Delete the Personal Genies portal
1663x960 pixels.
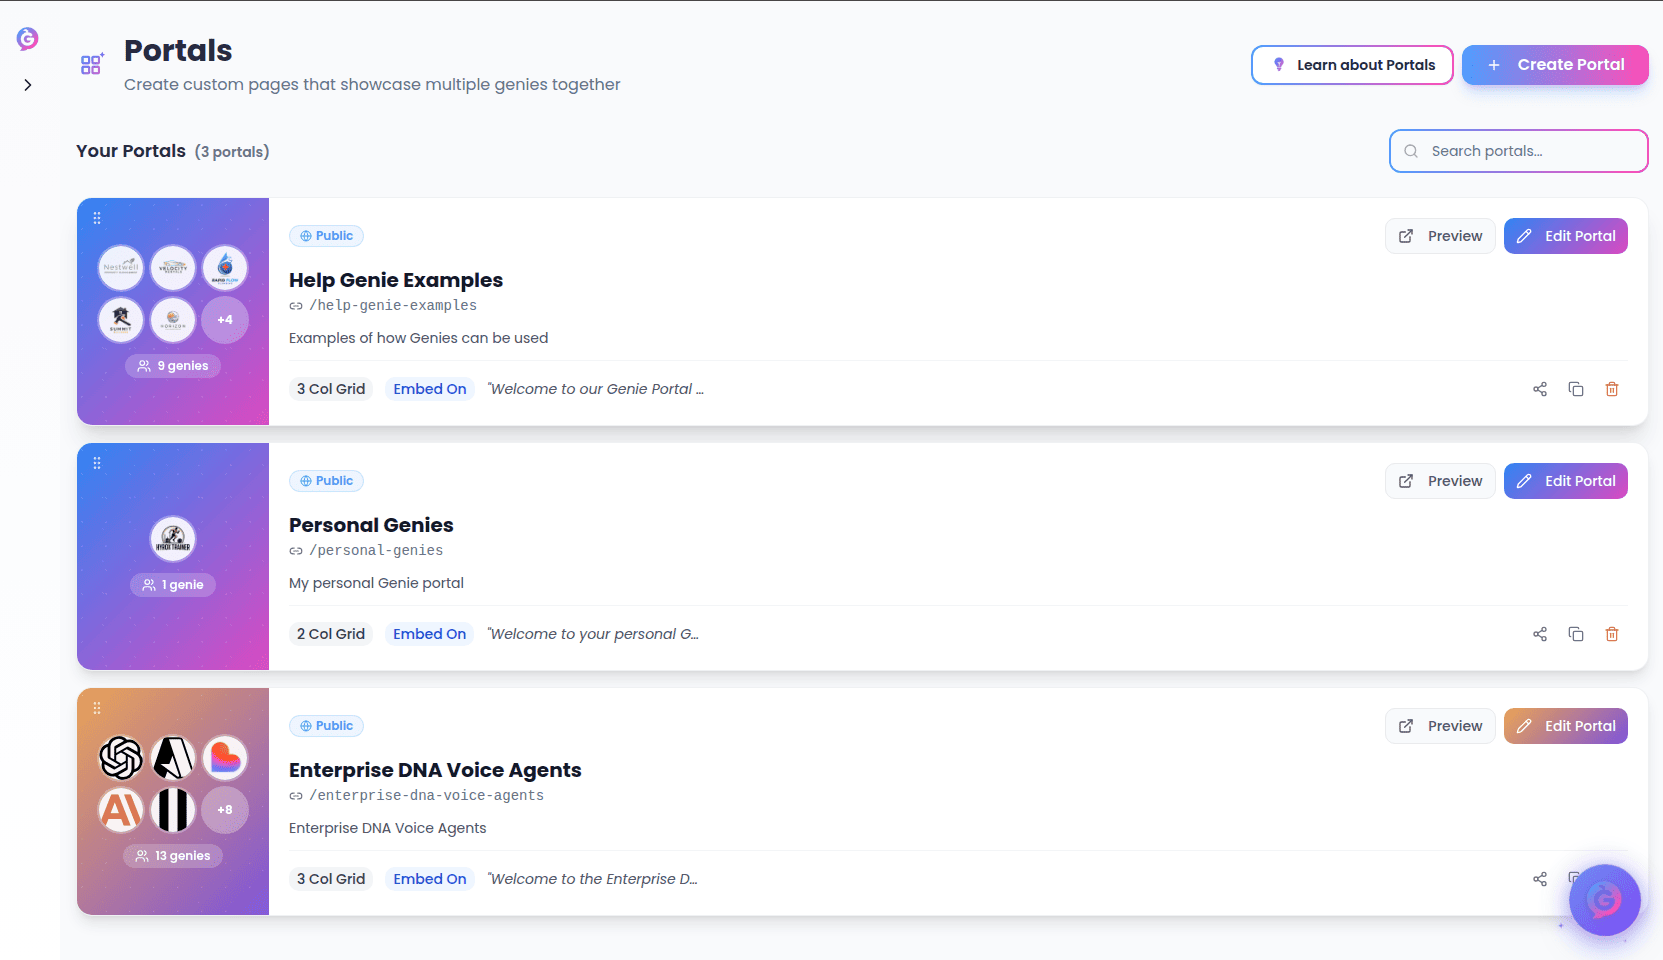point(1612,634)
